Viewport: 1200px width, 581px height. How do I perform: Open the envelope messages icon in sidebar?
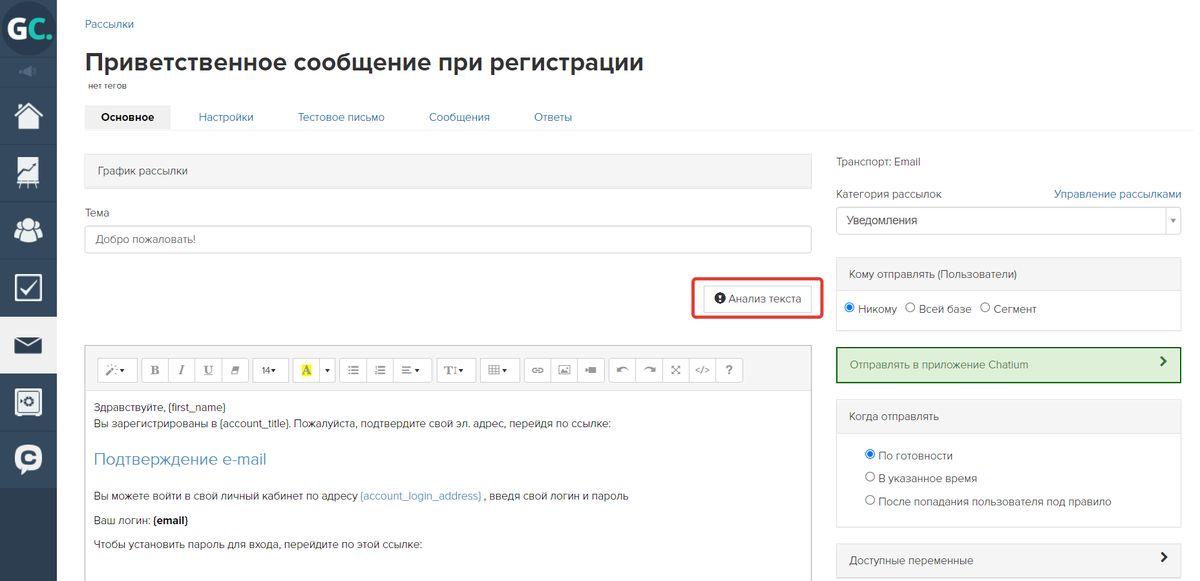[28, 346]
